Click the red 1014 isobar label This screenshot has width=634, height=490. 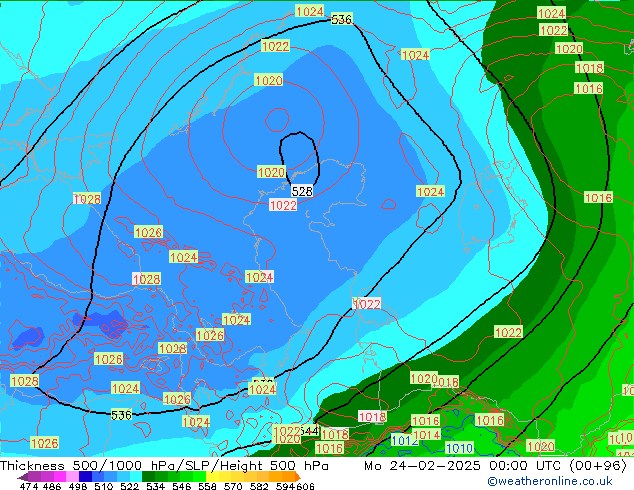tap(427, 435)
